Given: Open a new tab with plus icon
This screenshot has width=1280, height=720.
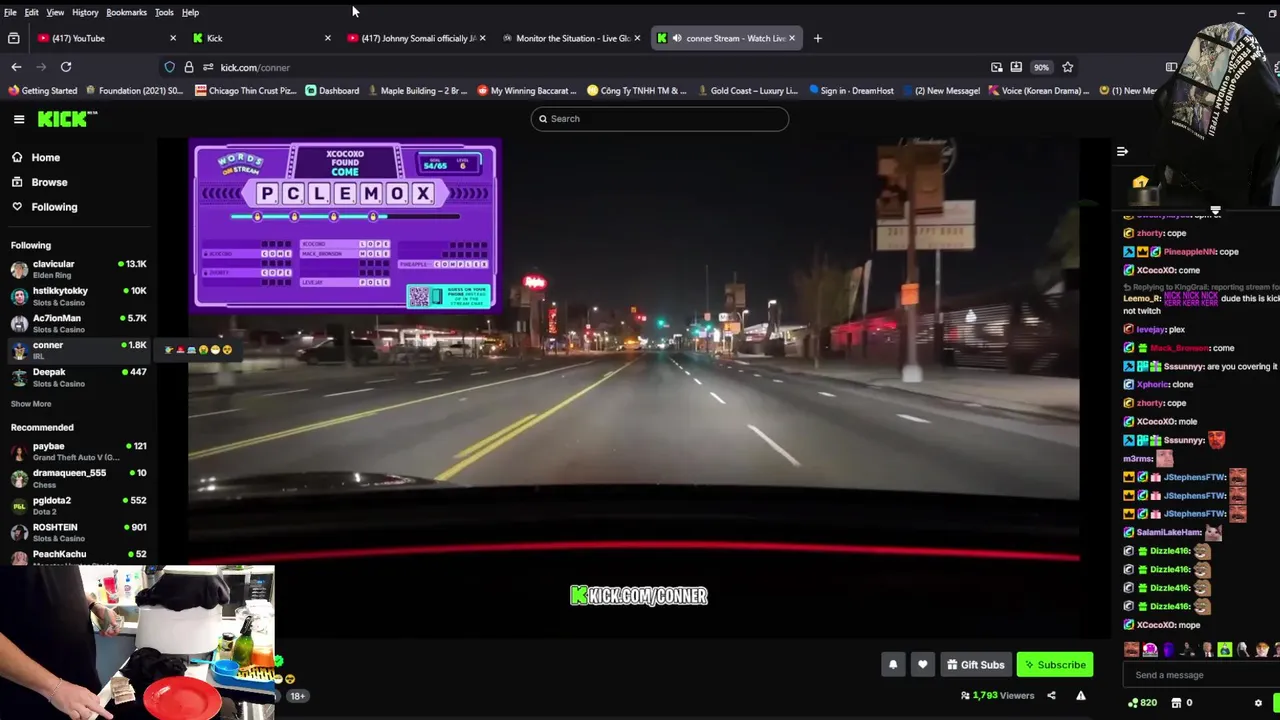Looking at the screenshot, I should [x=818, y=38].
